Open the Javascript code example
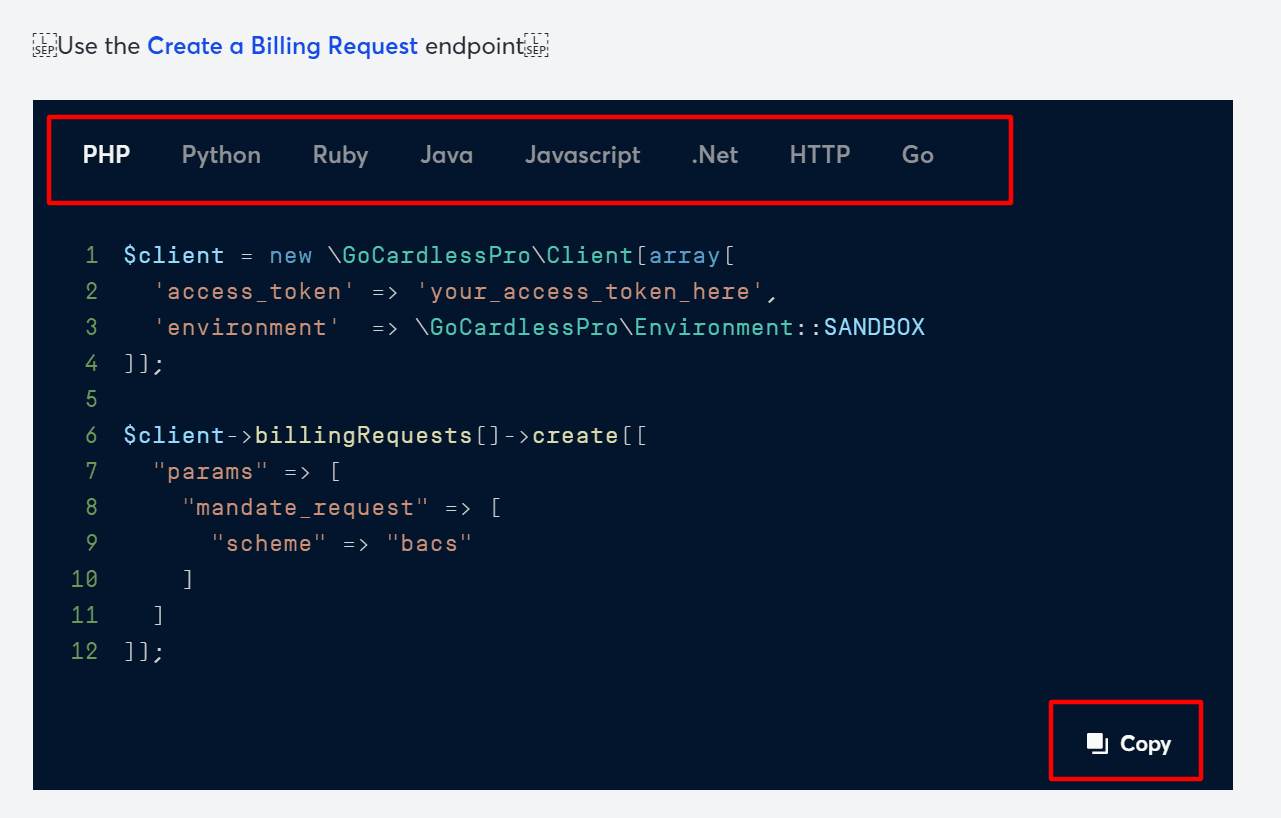 (x=583, y=155)
